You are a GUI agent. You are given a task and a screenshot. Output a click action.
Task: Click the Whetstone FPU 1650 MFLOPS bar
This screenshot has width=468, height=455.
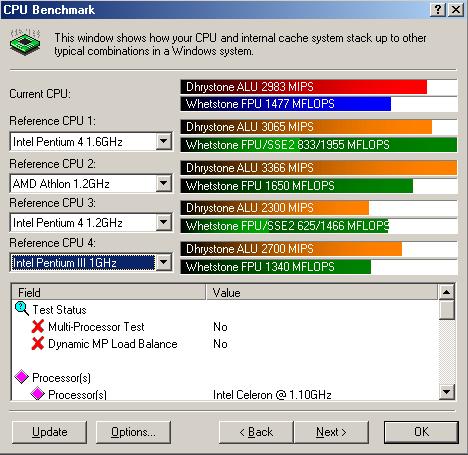297,186
